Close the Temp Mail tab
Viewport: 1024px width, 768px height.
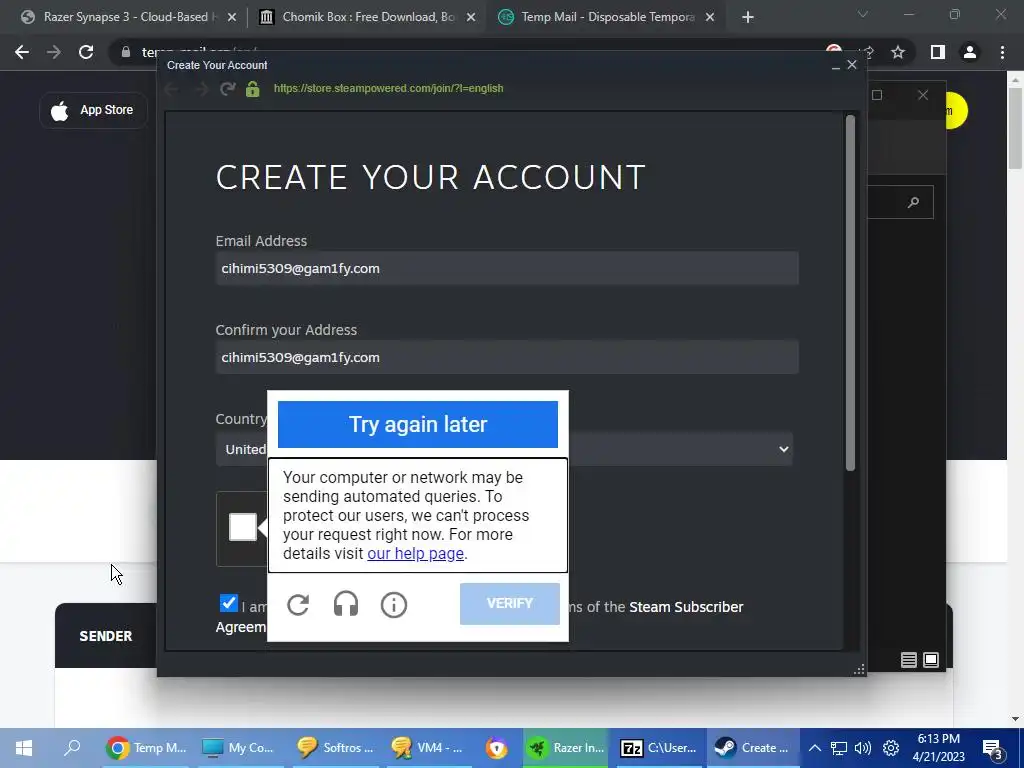[x=710, y=18]
